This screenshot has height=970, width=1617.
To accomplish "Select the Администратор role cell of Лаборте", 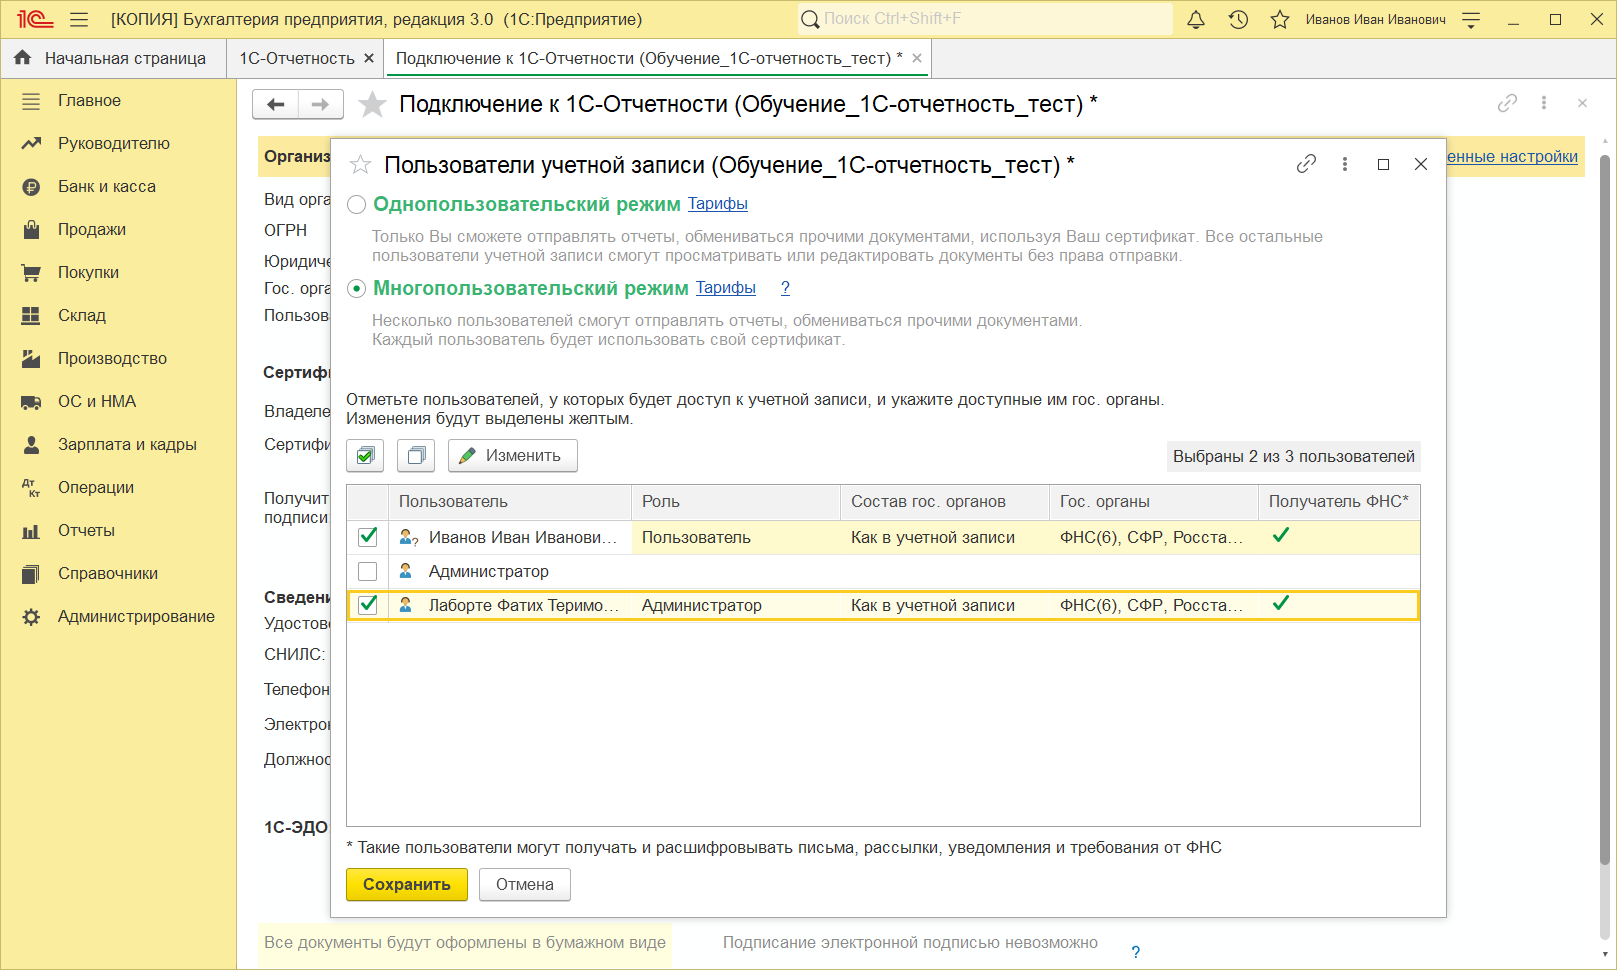I will coord(736,605).
